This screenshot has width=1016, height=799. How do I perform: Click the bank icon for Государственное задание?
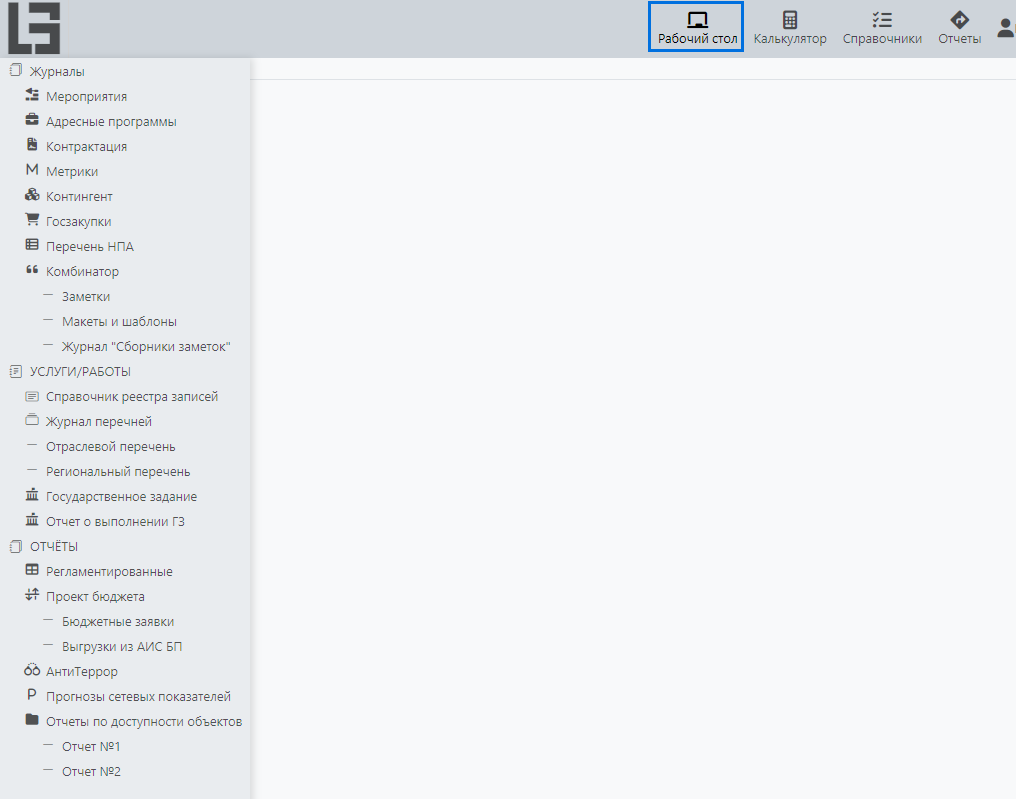pos(32,496)
